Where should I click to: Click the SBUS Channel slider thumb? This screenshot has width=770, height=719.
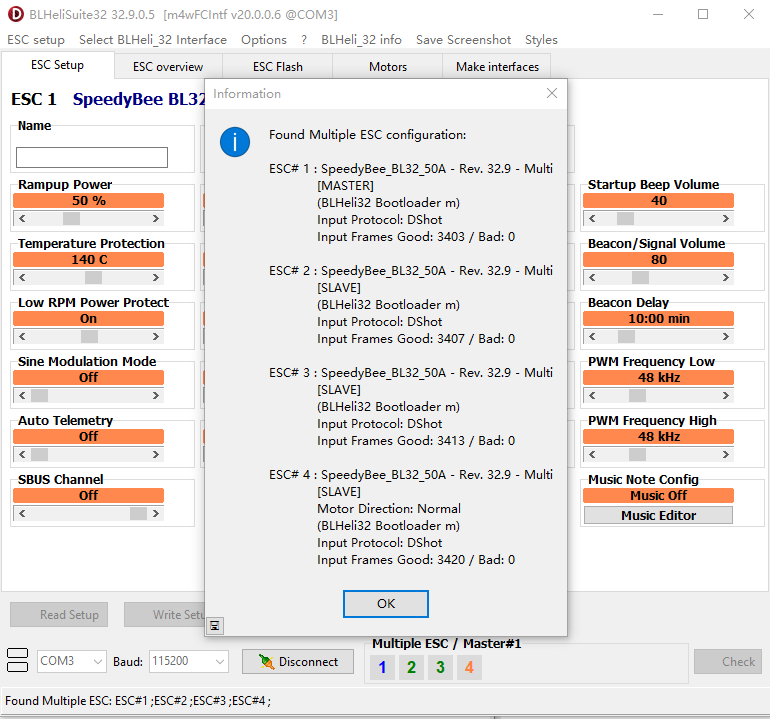[138, 513]
